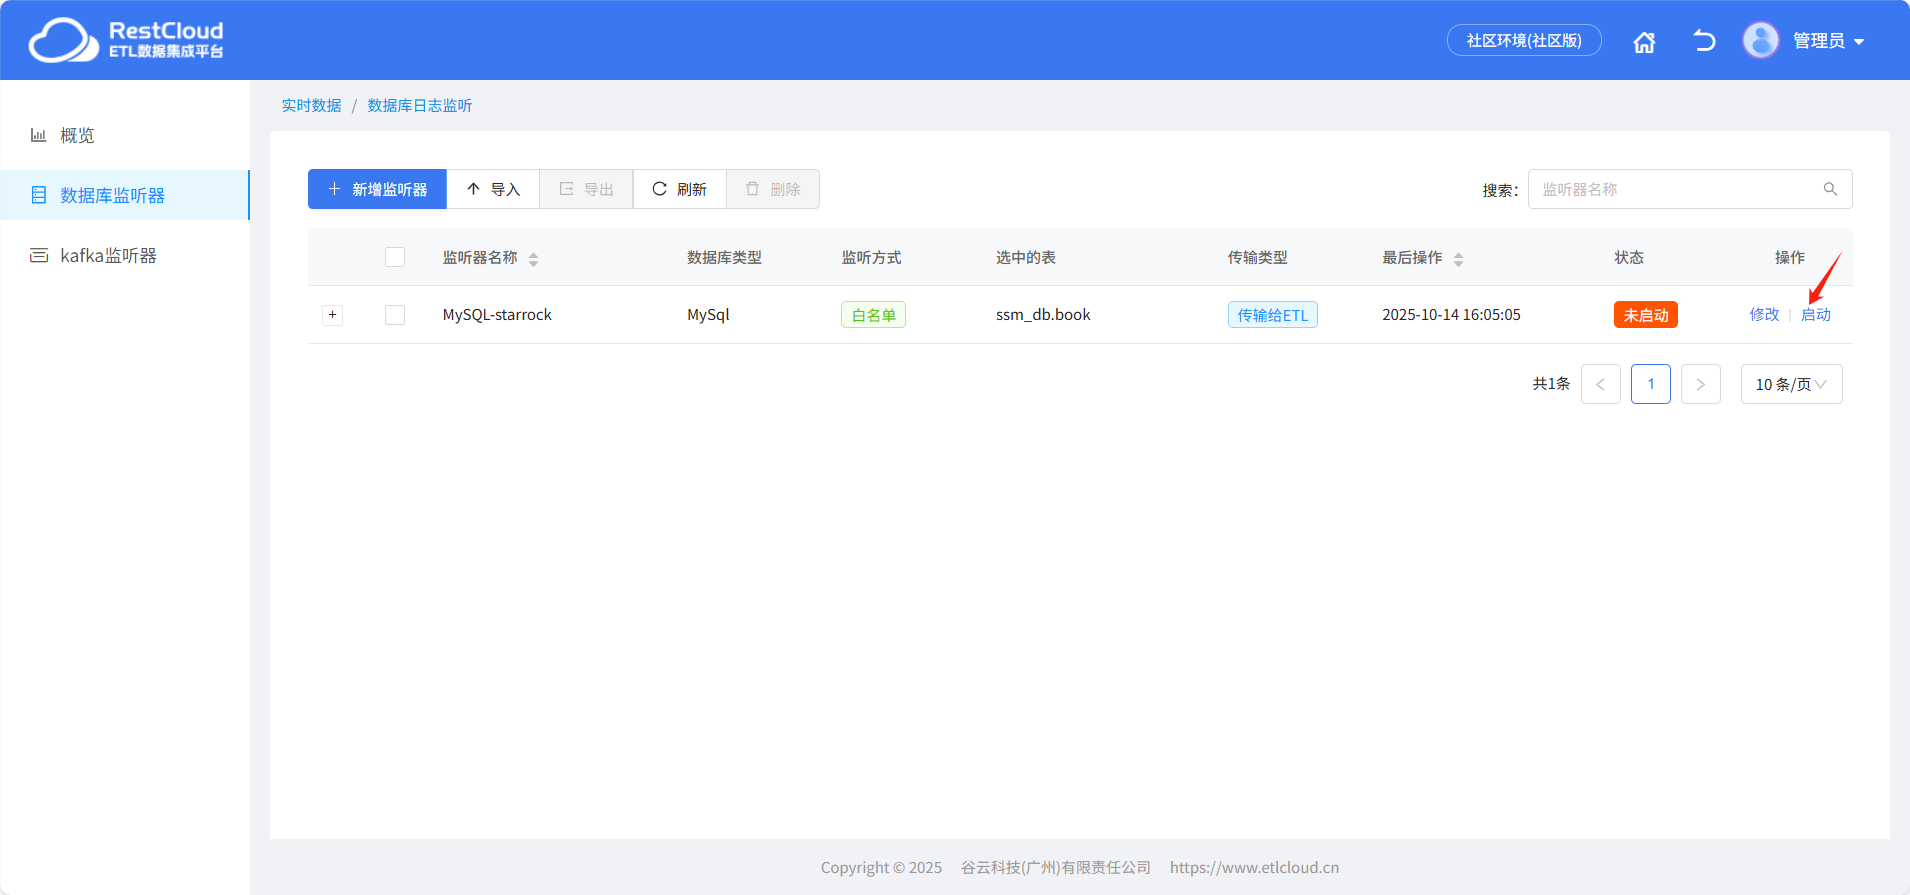Open kafka监听器 sidebar item
Viewport: 1910px width, 895px height.
click(x=125, y=255)
